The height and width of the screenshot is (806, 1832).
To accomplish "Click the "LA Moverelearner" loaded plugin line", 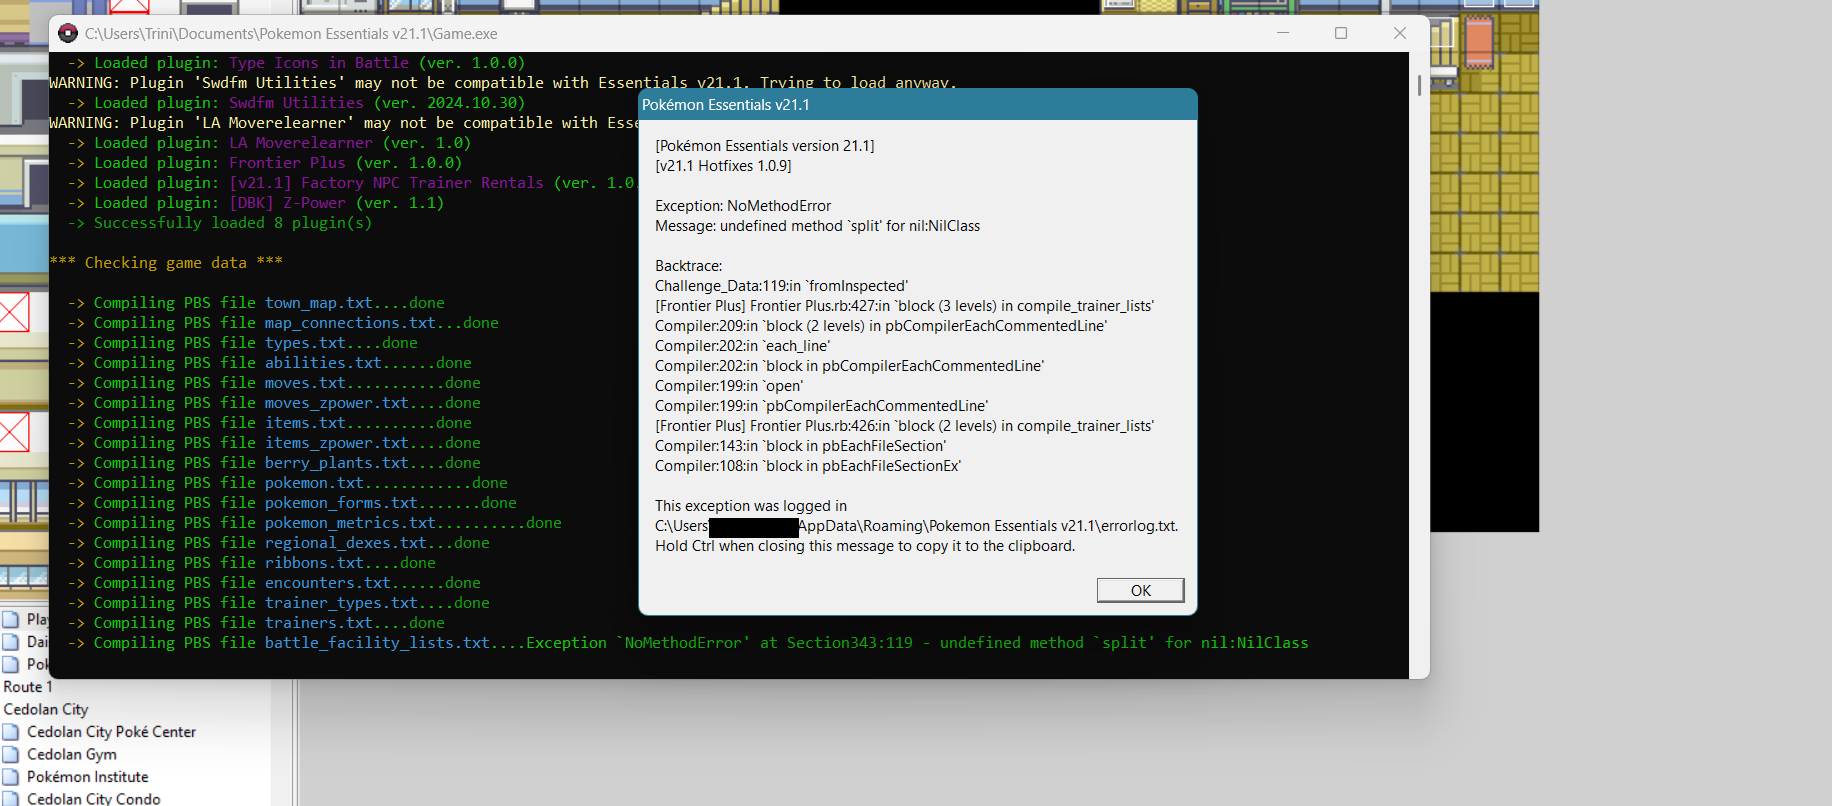I will point(269,143).
